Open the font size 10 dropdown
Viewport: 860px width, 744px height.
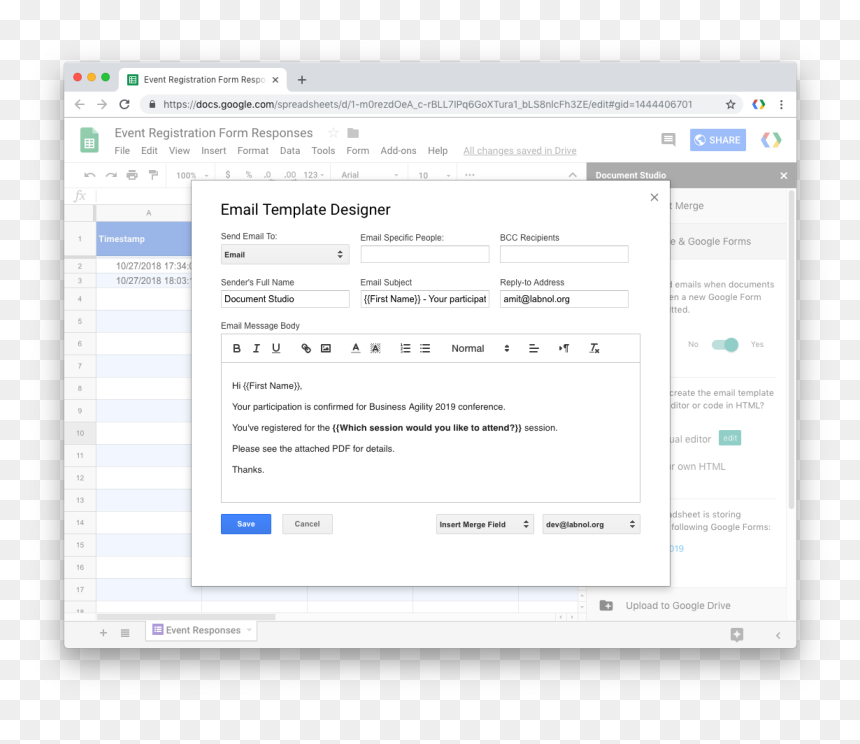[x=434, y=175]
